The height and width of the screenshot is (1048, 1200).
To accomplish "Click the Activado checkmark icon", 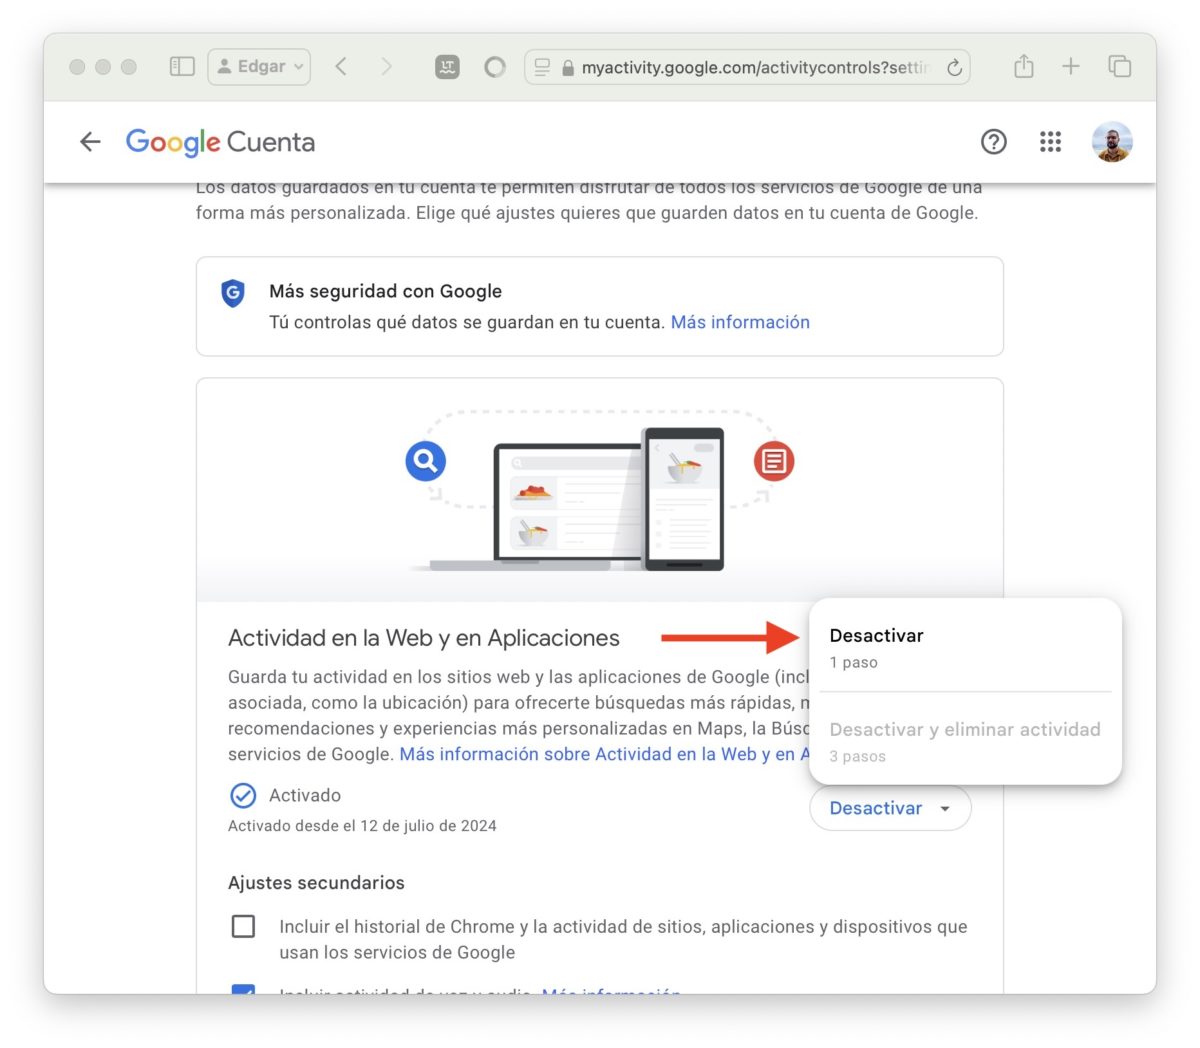I will point(243,795).
